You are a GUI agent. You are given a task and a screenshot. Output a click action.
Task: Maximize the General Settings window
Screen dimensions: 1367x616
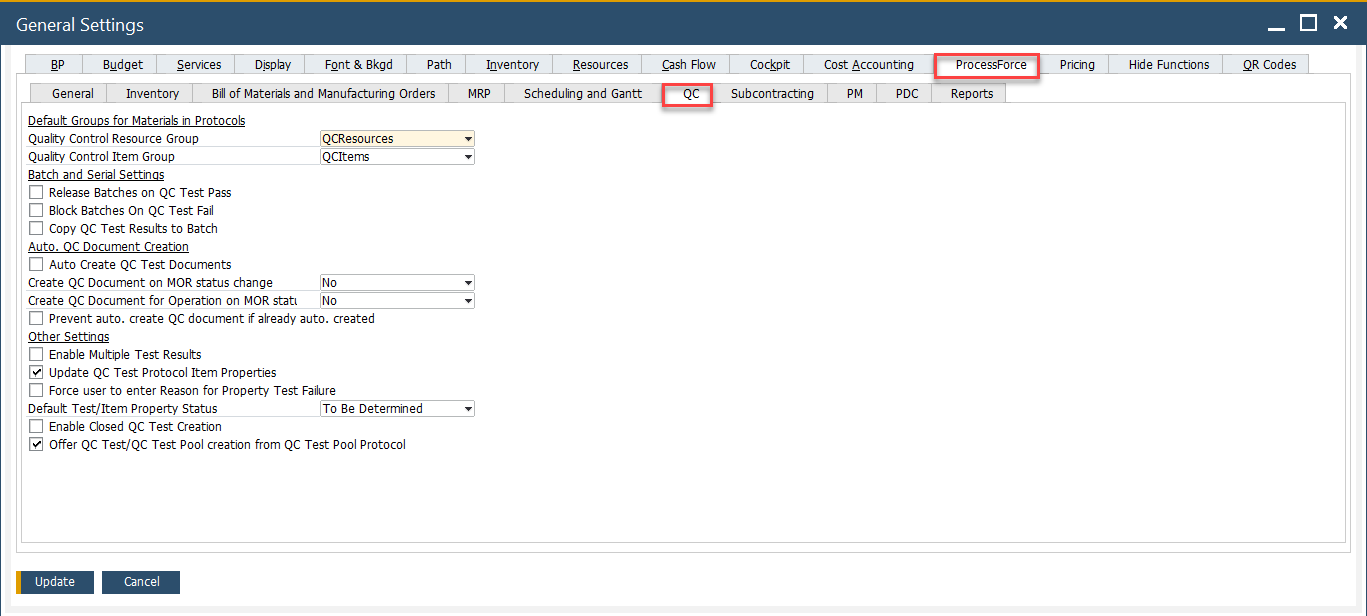click(x=1308, y=23)
